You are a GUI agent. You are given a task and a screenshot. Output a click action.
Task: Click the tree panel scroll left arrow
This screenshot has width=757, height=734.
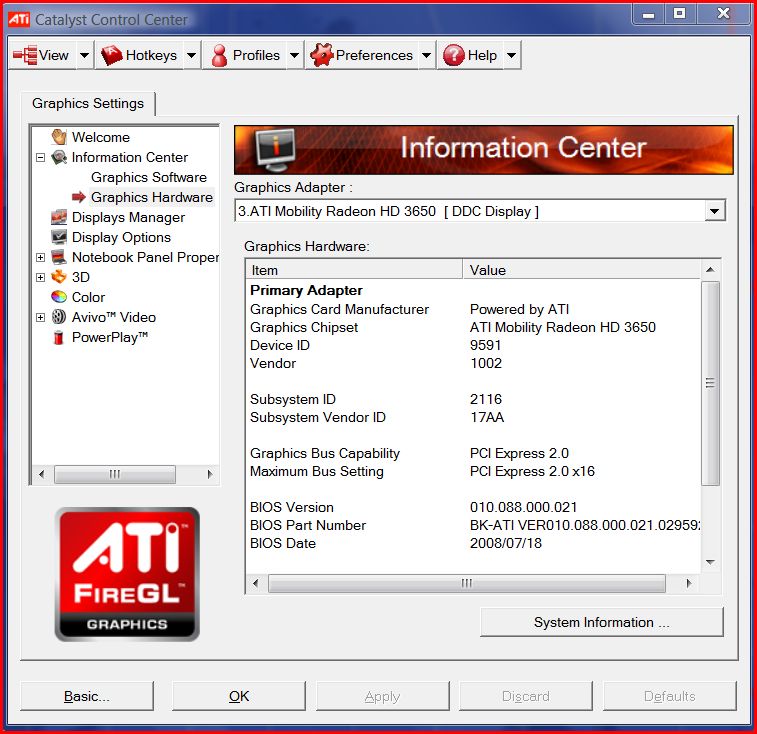click(x=42, y=474)
